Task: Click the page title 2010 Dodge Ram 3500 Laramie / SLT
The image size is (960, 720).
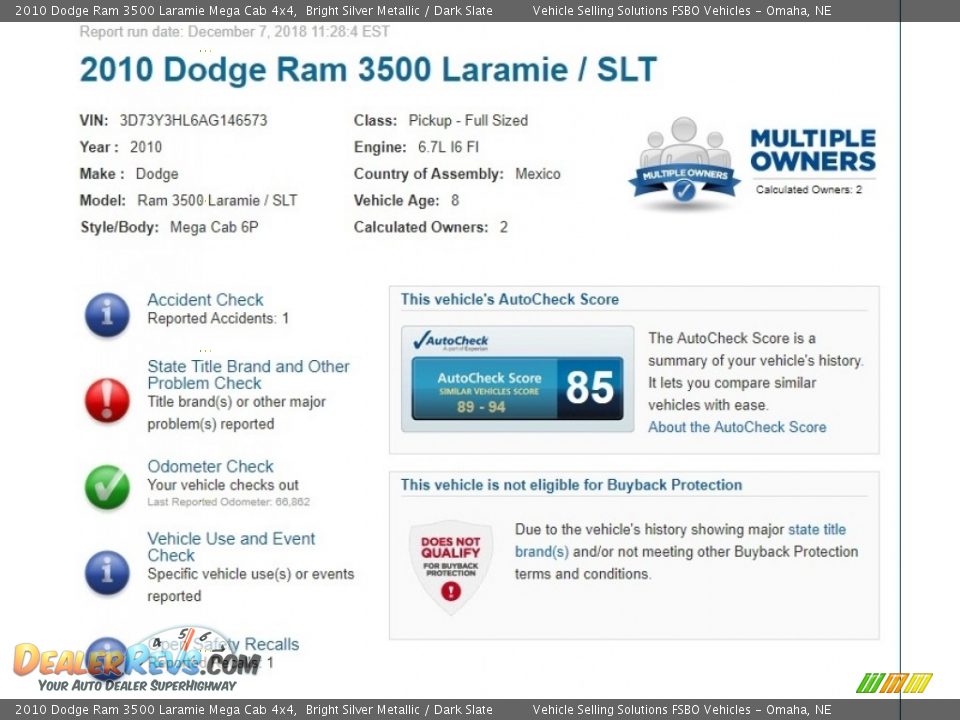Action: click(368, 69)
